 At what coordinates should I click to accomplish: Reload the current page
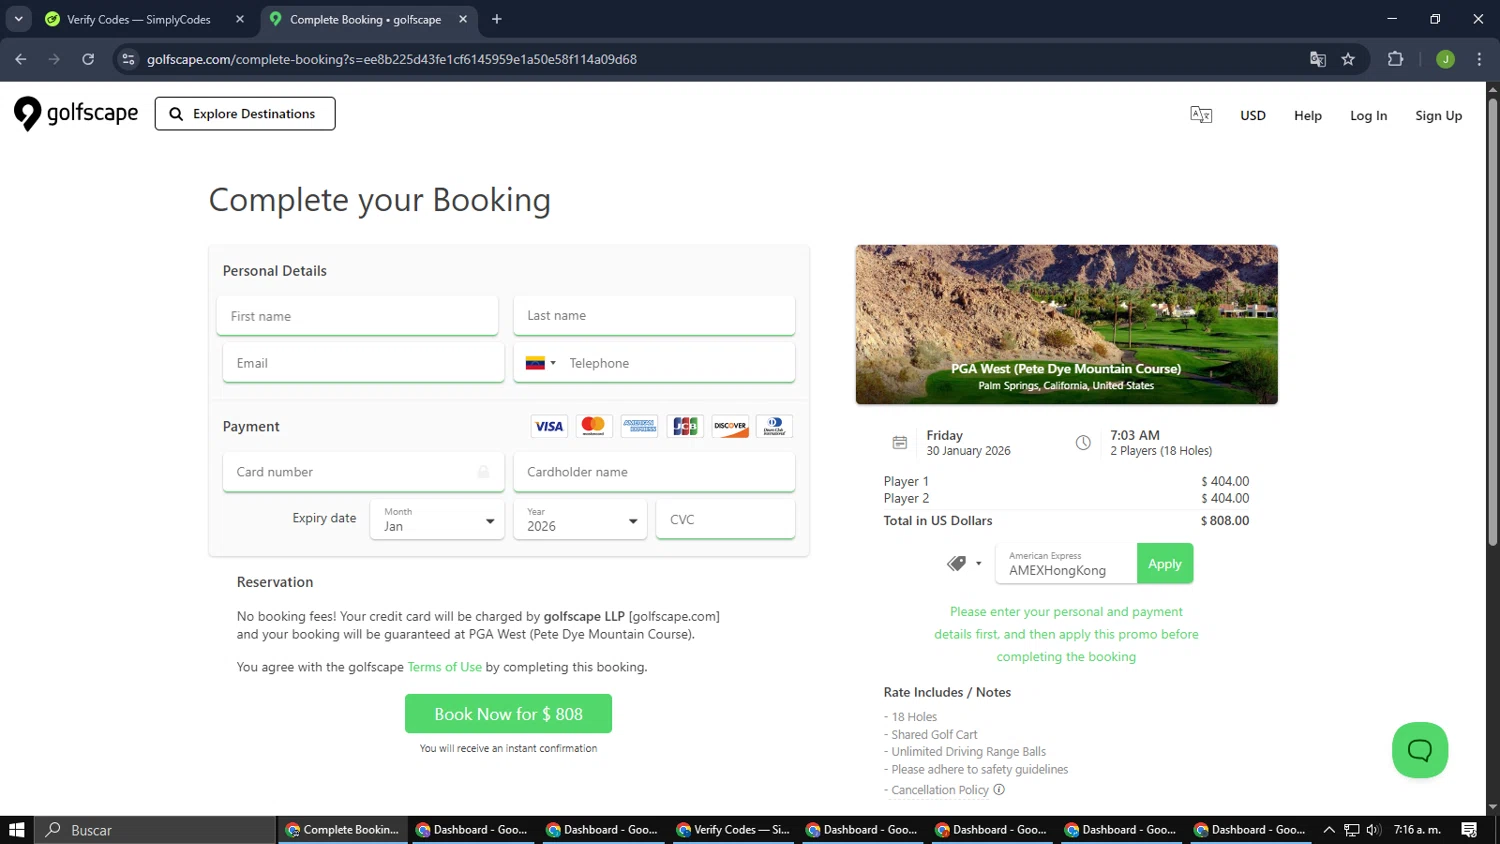point(88,59)
